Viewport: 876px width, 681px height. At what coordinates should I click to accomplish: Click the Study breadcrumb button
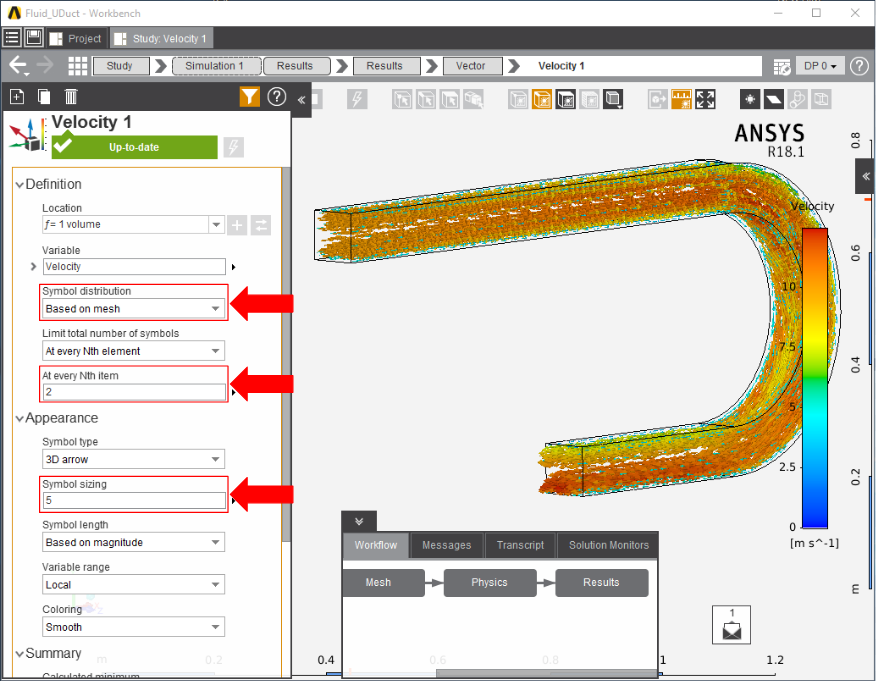tap(121, 66)
